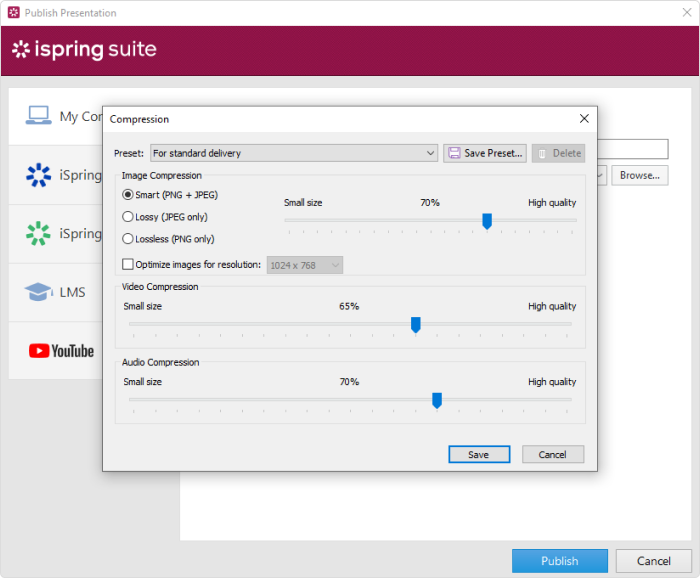The height and width of the screenshot is (578, 700).
Task: Click the "Video Compression" group label
Action: (x=160, y=287)
